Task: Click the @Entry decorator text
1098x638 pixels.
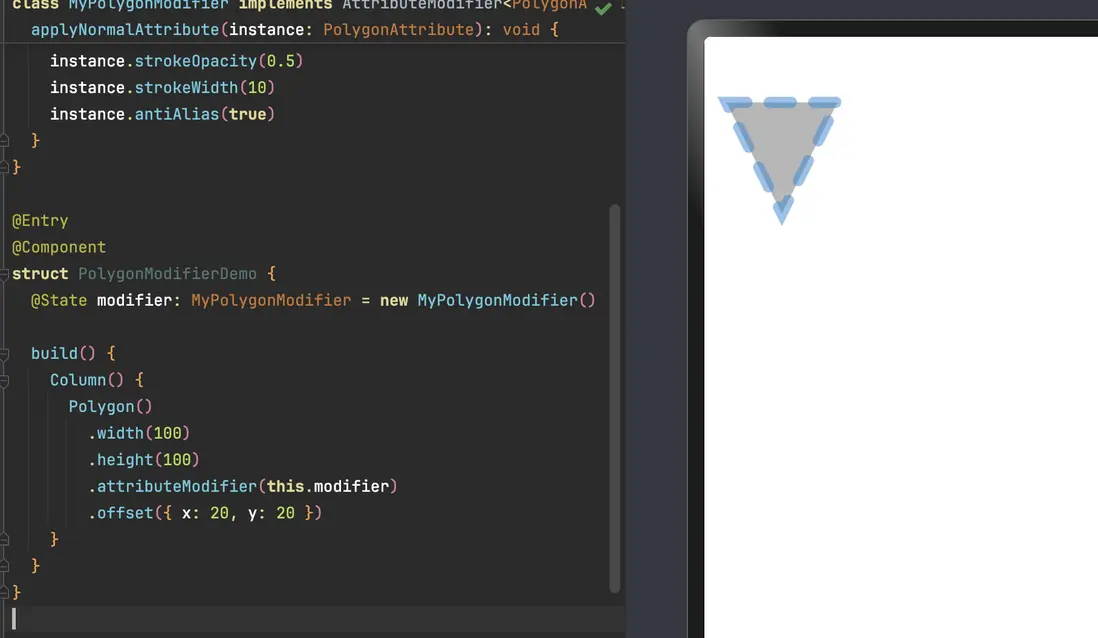Action: click(x=40, y=221)
